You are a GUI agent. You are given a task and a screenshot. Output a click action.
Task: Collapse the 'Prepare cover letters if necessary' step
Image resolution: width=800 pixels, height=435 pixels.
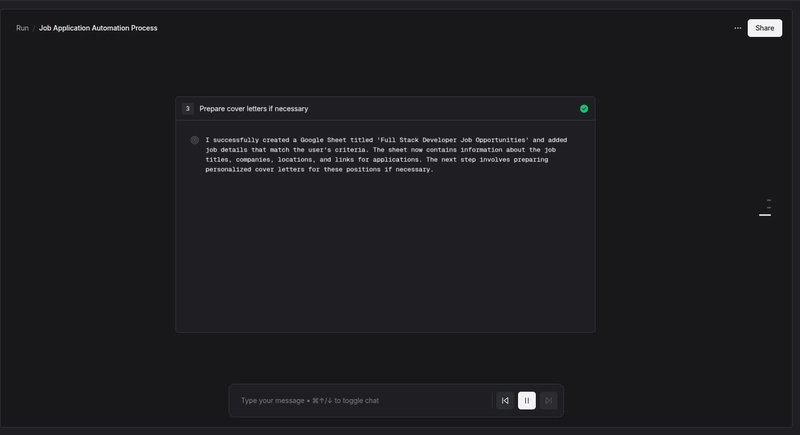pyautogui.click(x=385, y=109)
